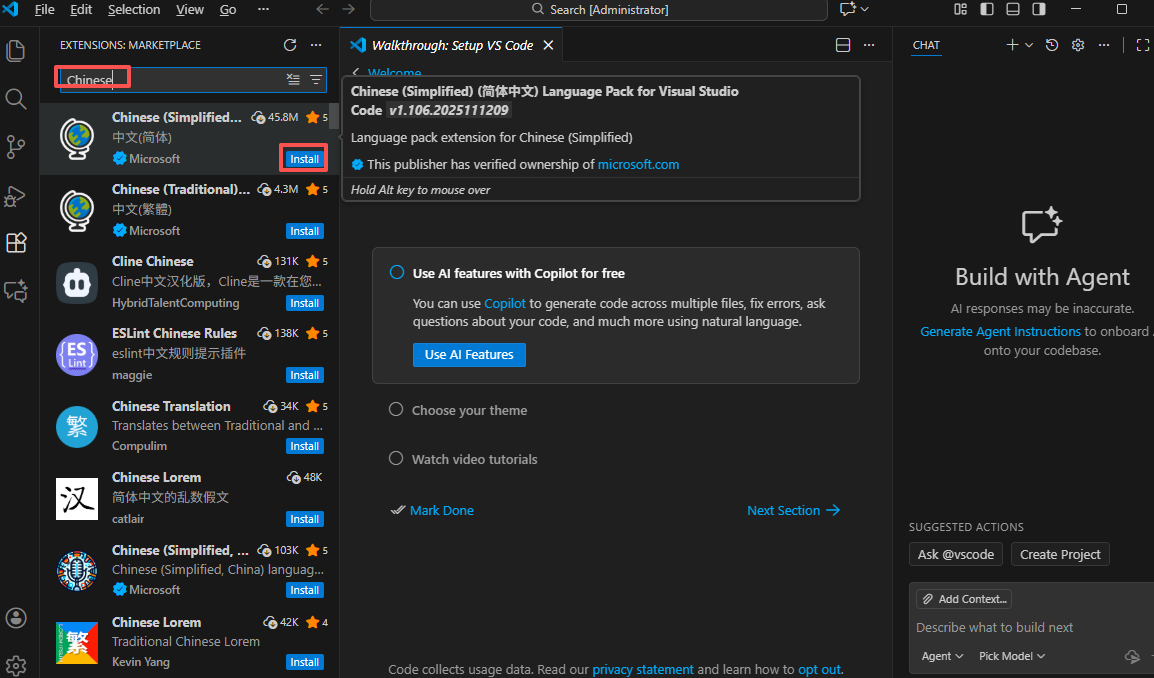
Task: Open the Selection menu
Action: [134, 10]
